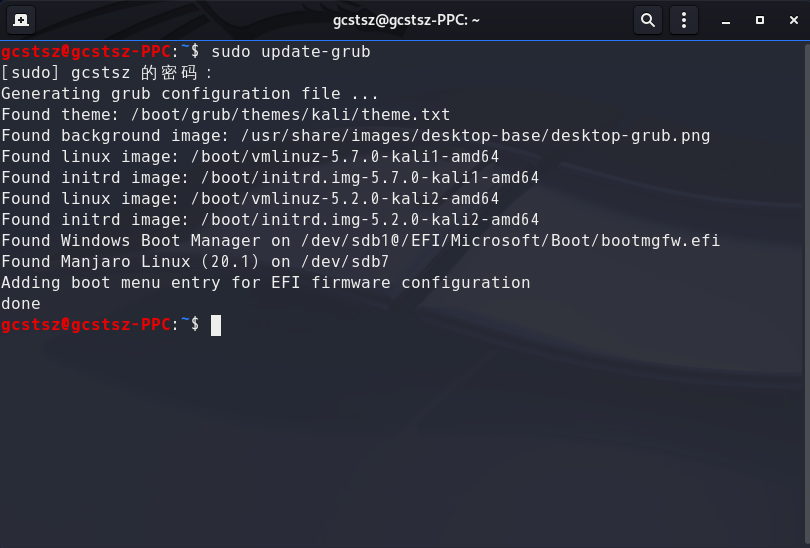
Task: Click the initrd.img-5.2.0-kali2-amd64 line
Action: (x=270, y=220)
